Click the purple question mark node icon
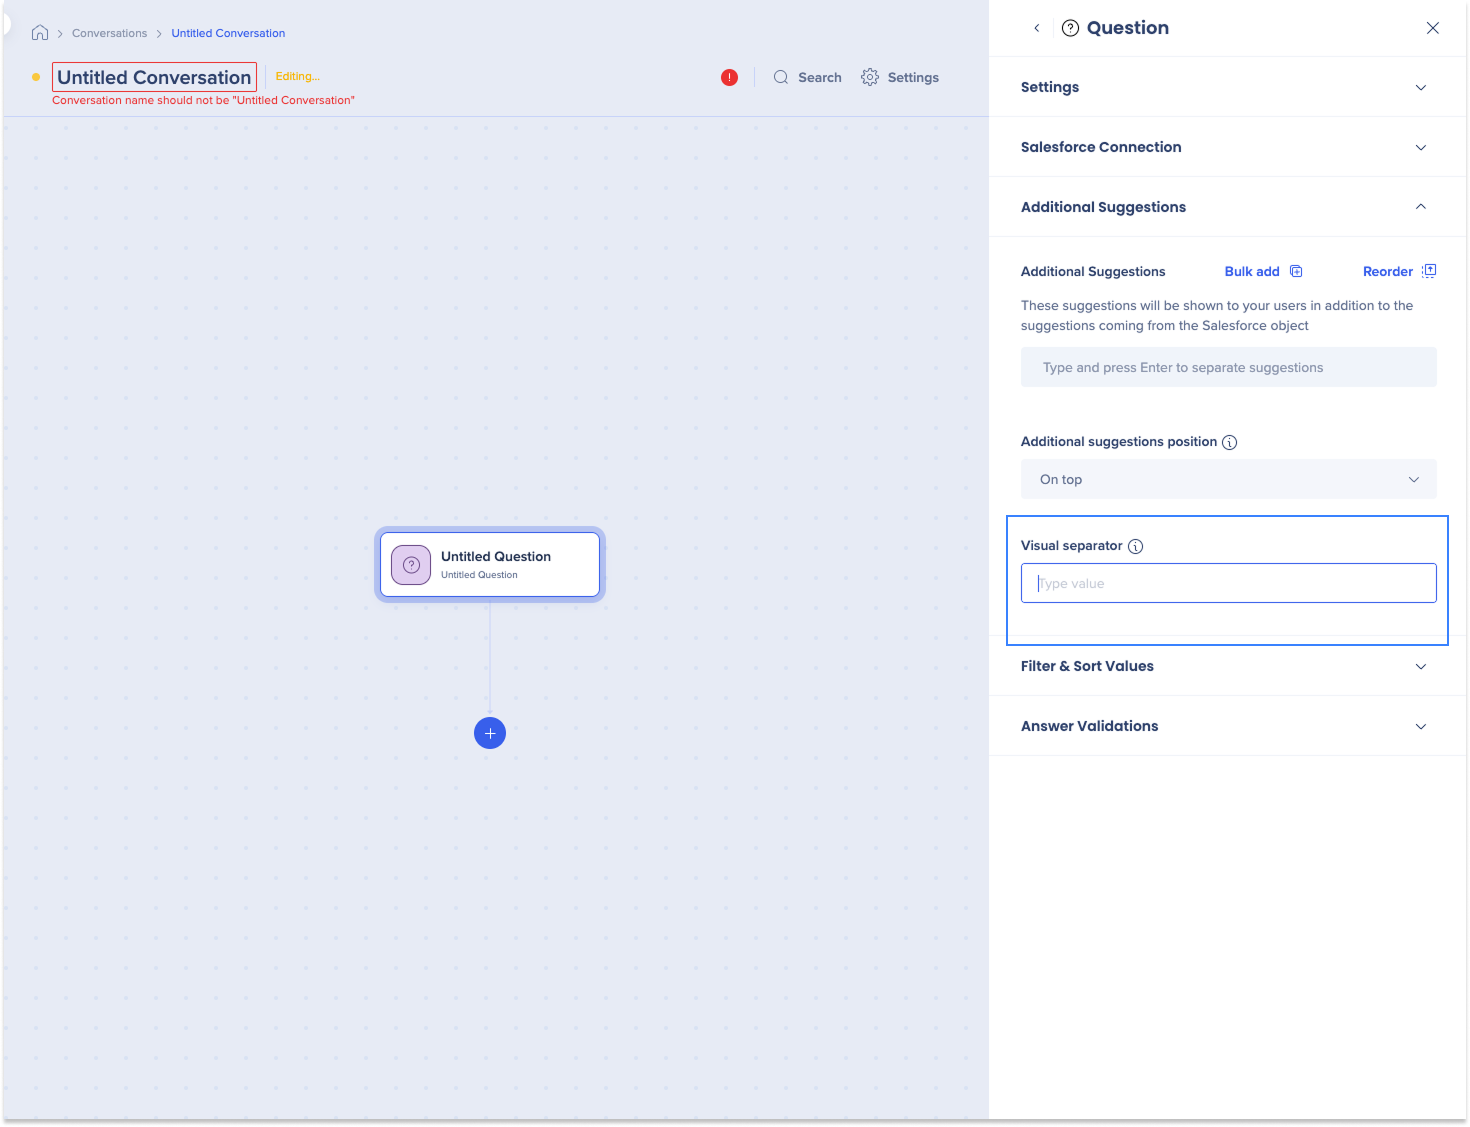Image resolution: width=1470 pixels, height=1127 pixels. click(x=411, y=565)
